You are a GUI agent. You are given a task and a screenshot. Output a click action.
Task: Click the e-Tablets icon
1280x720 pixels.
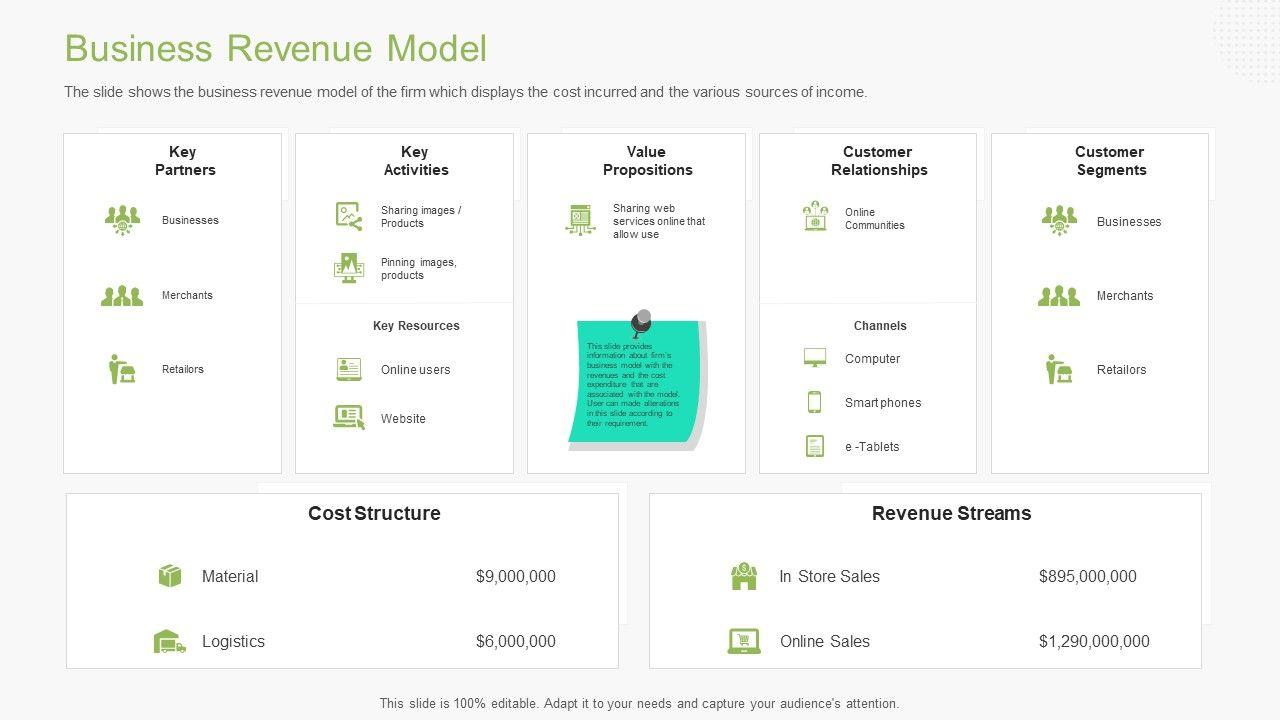coord(814,446)
